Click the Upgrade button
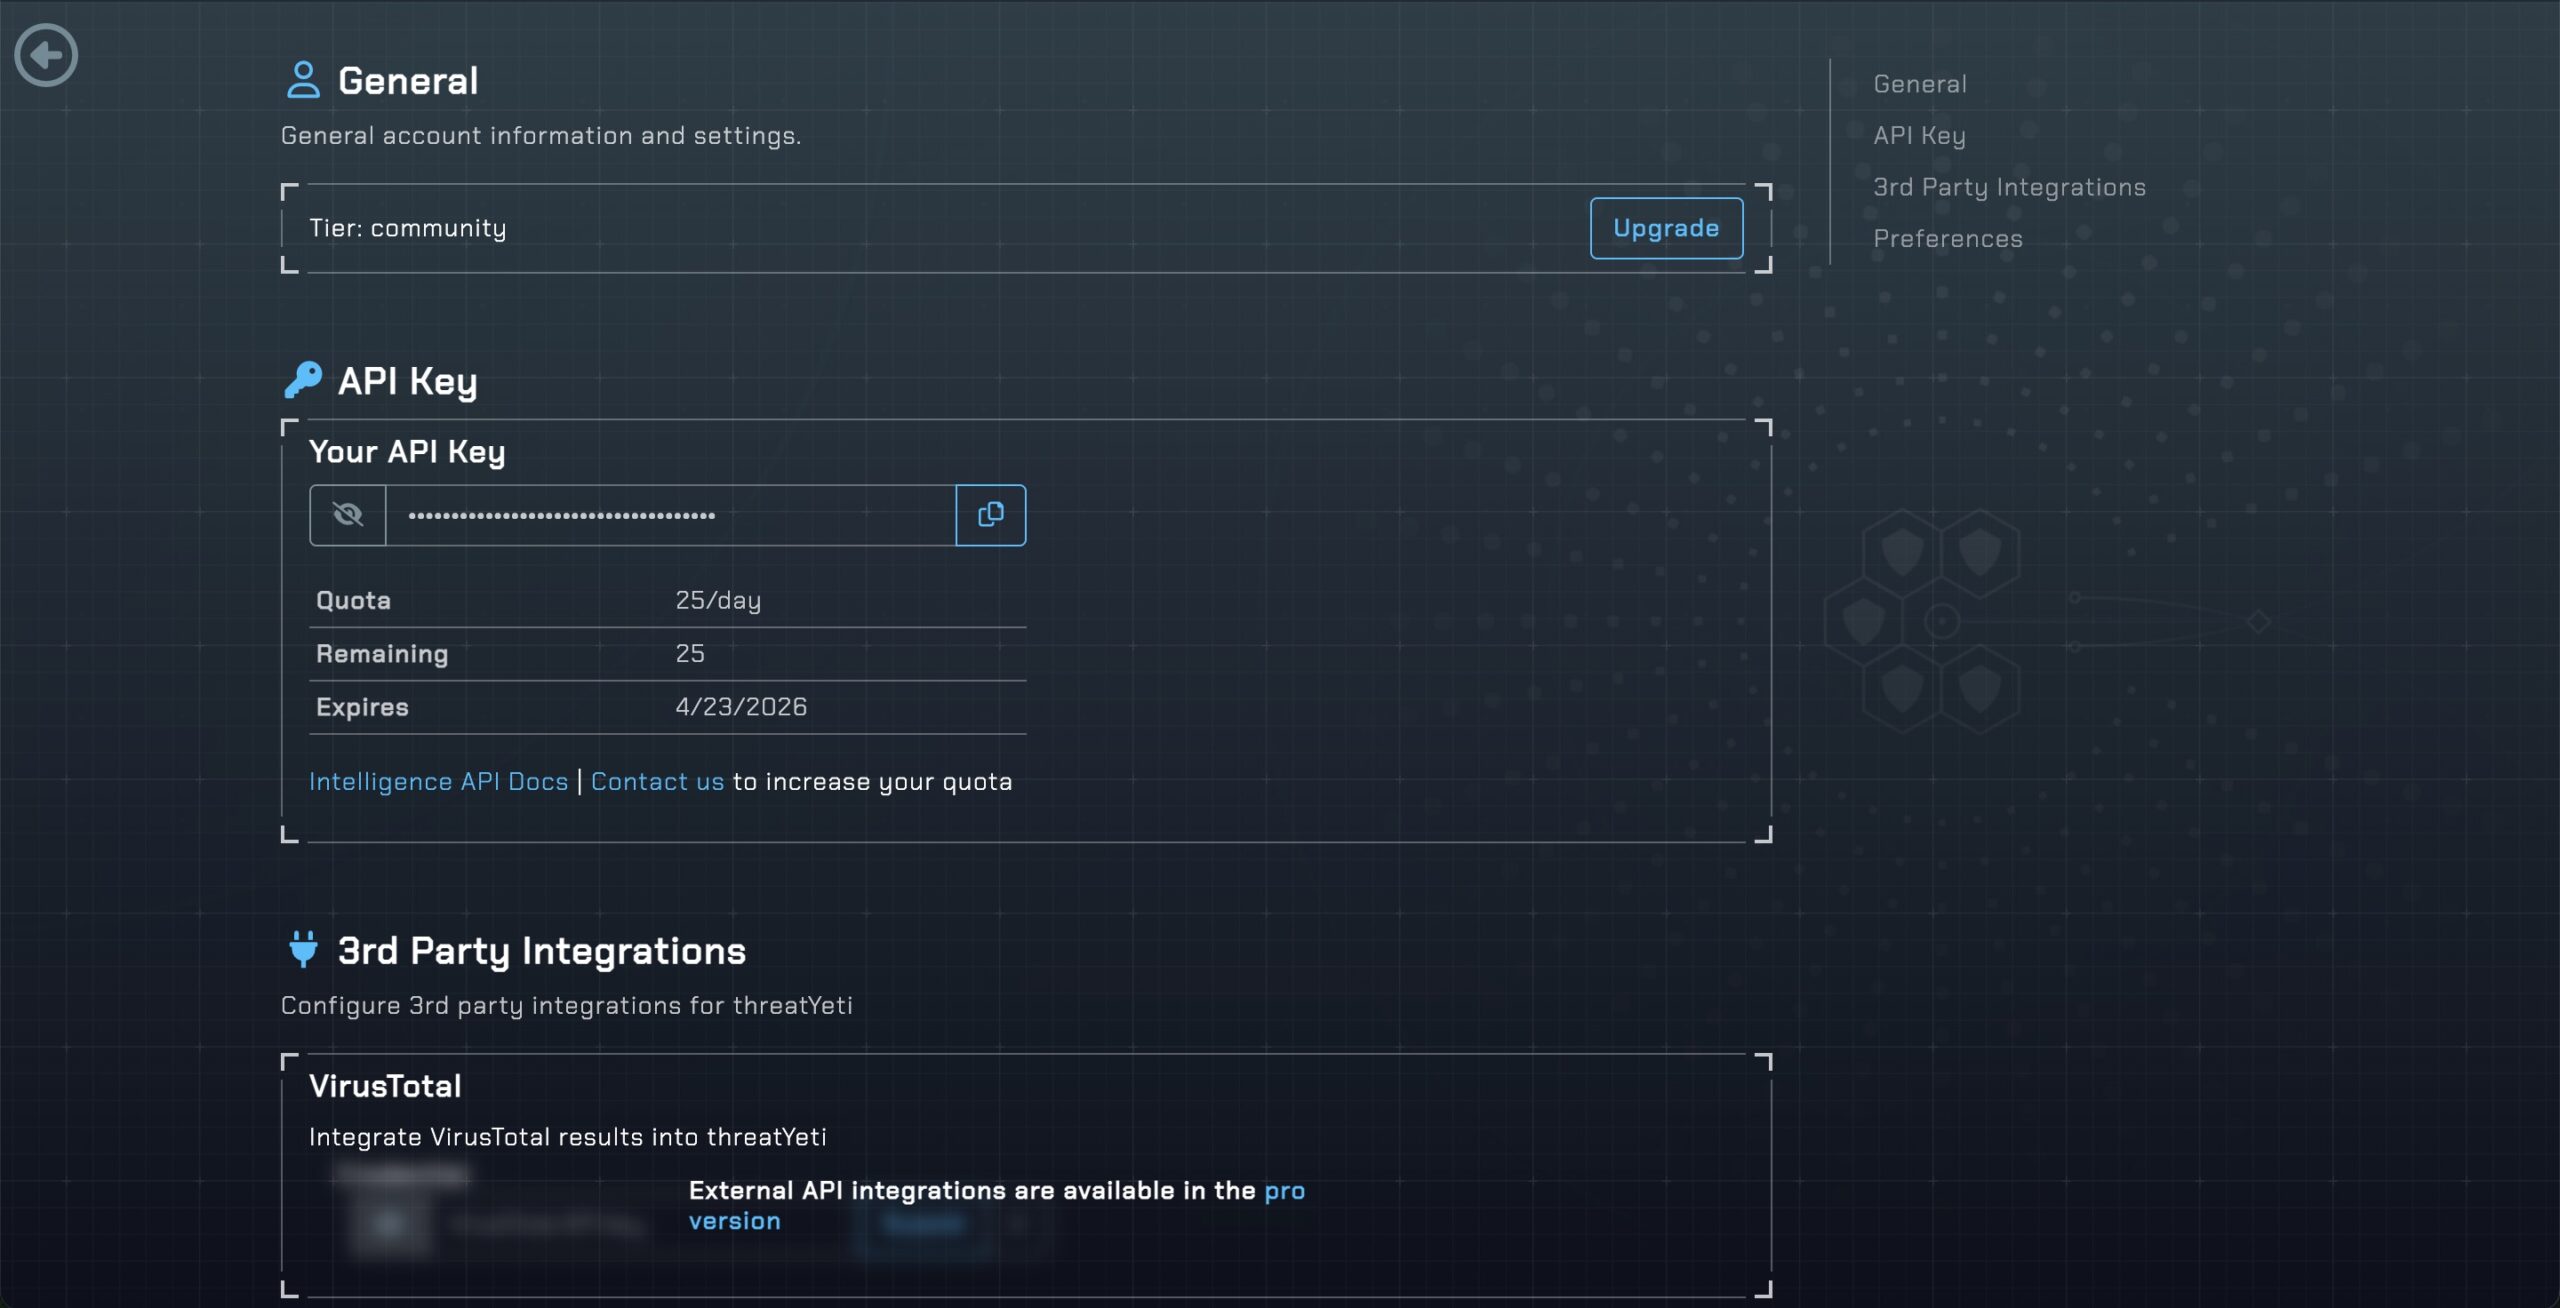Screen dimensions: 2560x1308 coord(1665,228)
